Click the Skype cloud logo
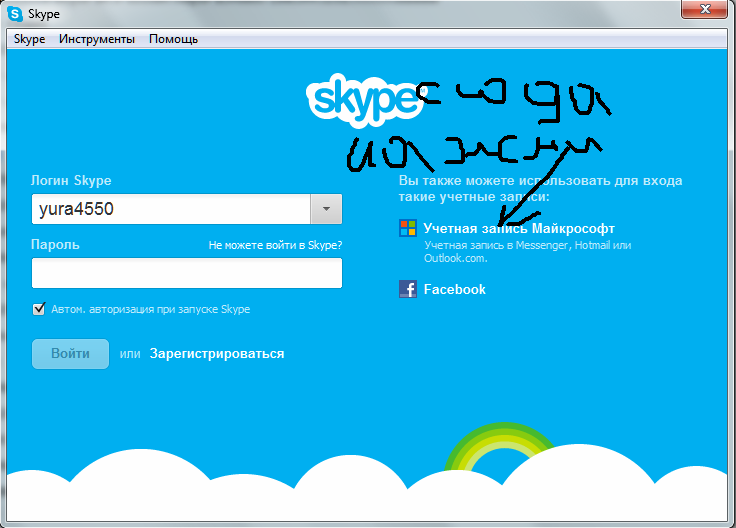This screenshot has height=528, width=736. [365, 100]
